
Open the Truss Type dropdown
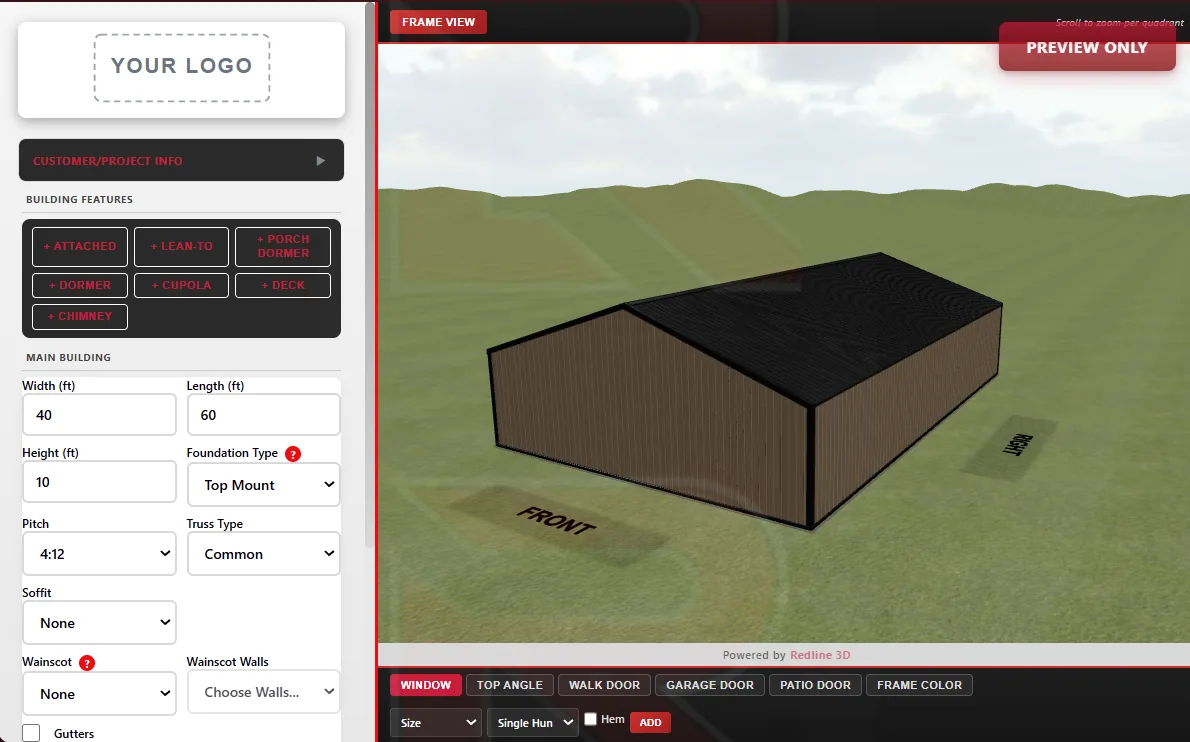tap(263, 554)
